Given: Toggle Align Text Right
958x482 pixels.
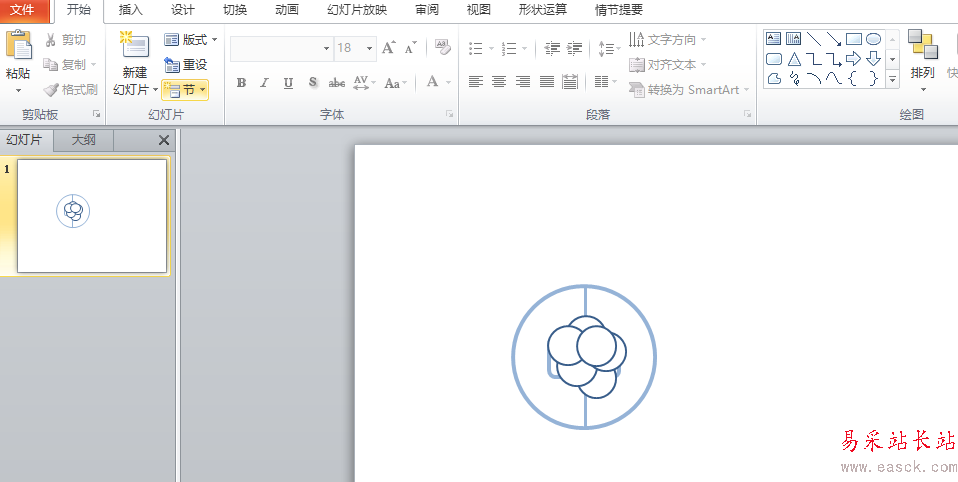Looking at the screenshot, I should (523, 81).
